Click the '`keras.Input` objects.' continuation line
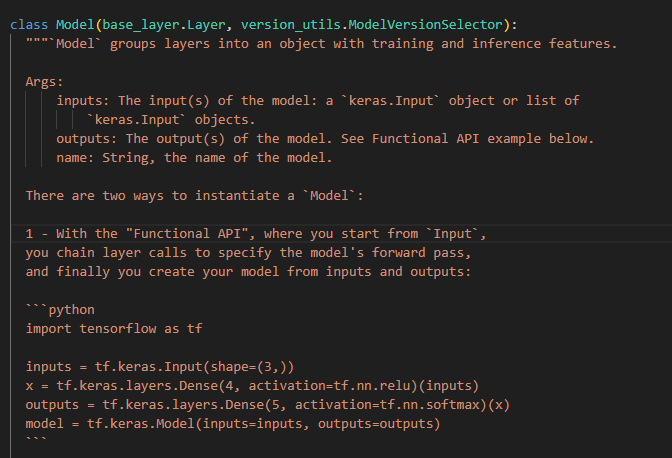 pyautogui.click(x=171, y=120)
